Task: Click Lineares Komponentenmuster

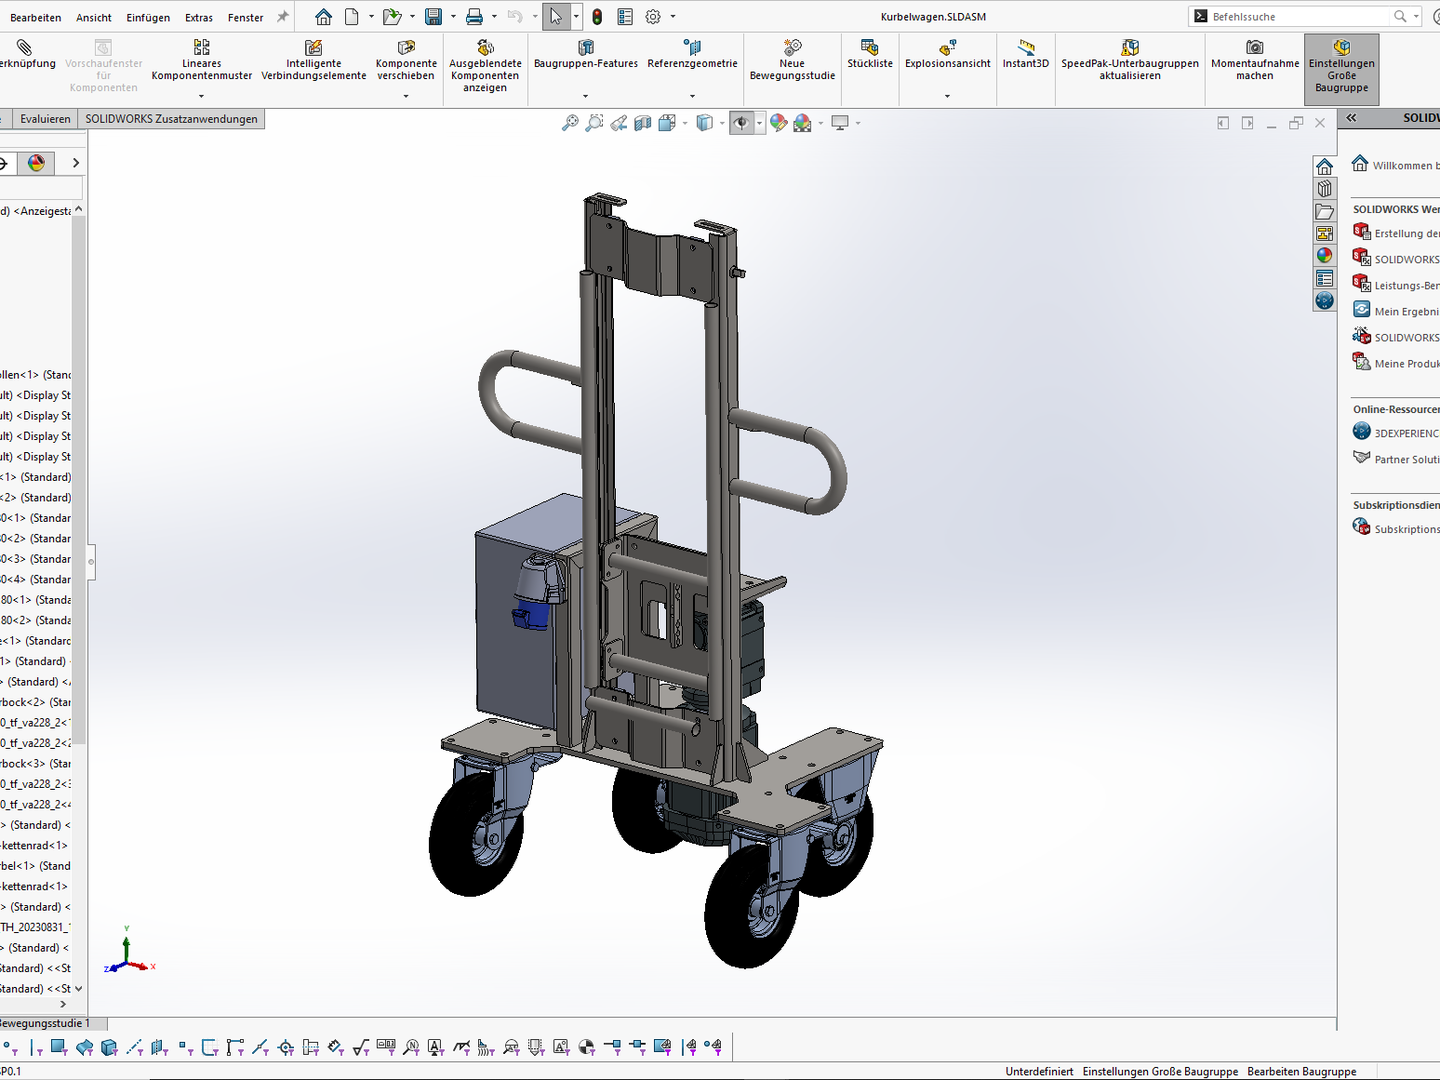Action: click(202, 62)
